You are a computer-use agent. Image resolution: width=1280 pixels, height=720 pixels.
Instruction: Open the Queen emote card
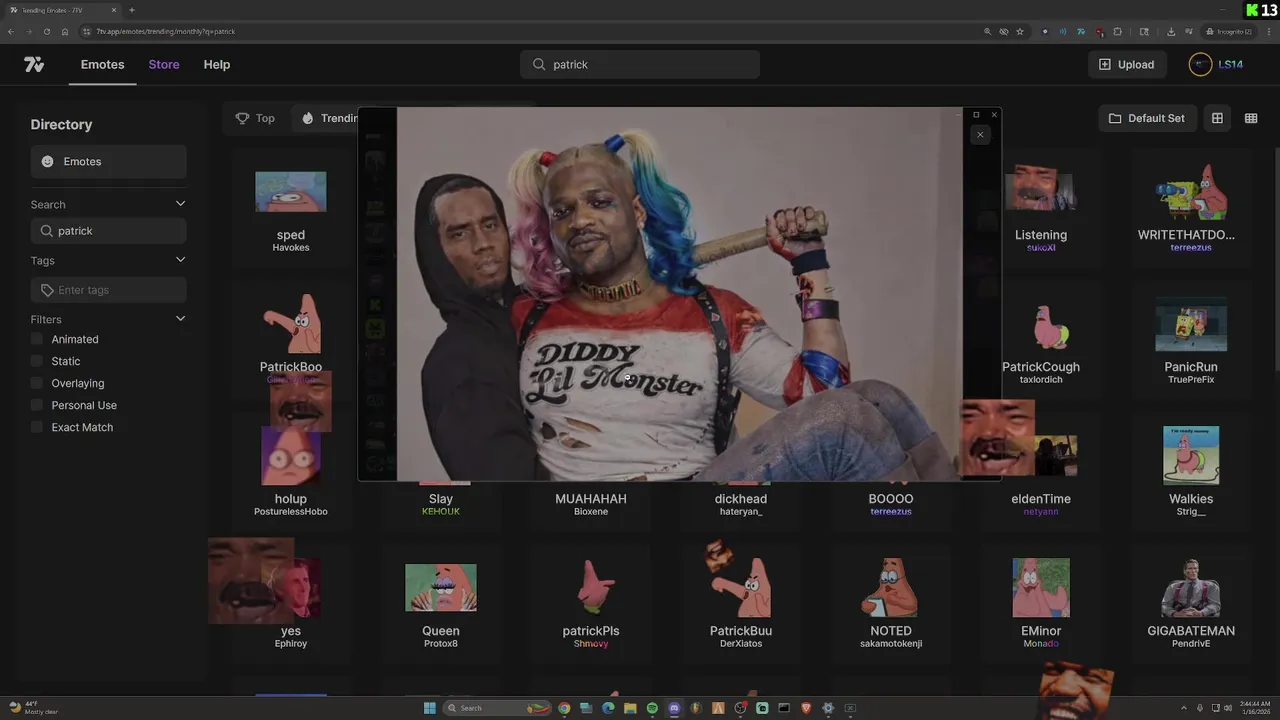441,605
